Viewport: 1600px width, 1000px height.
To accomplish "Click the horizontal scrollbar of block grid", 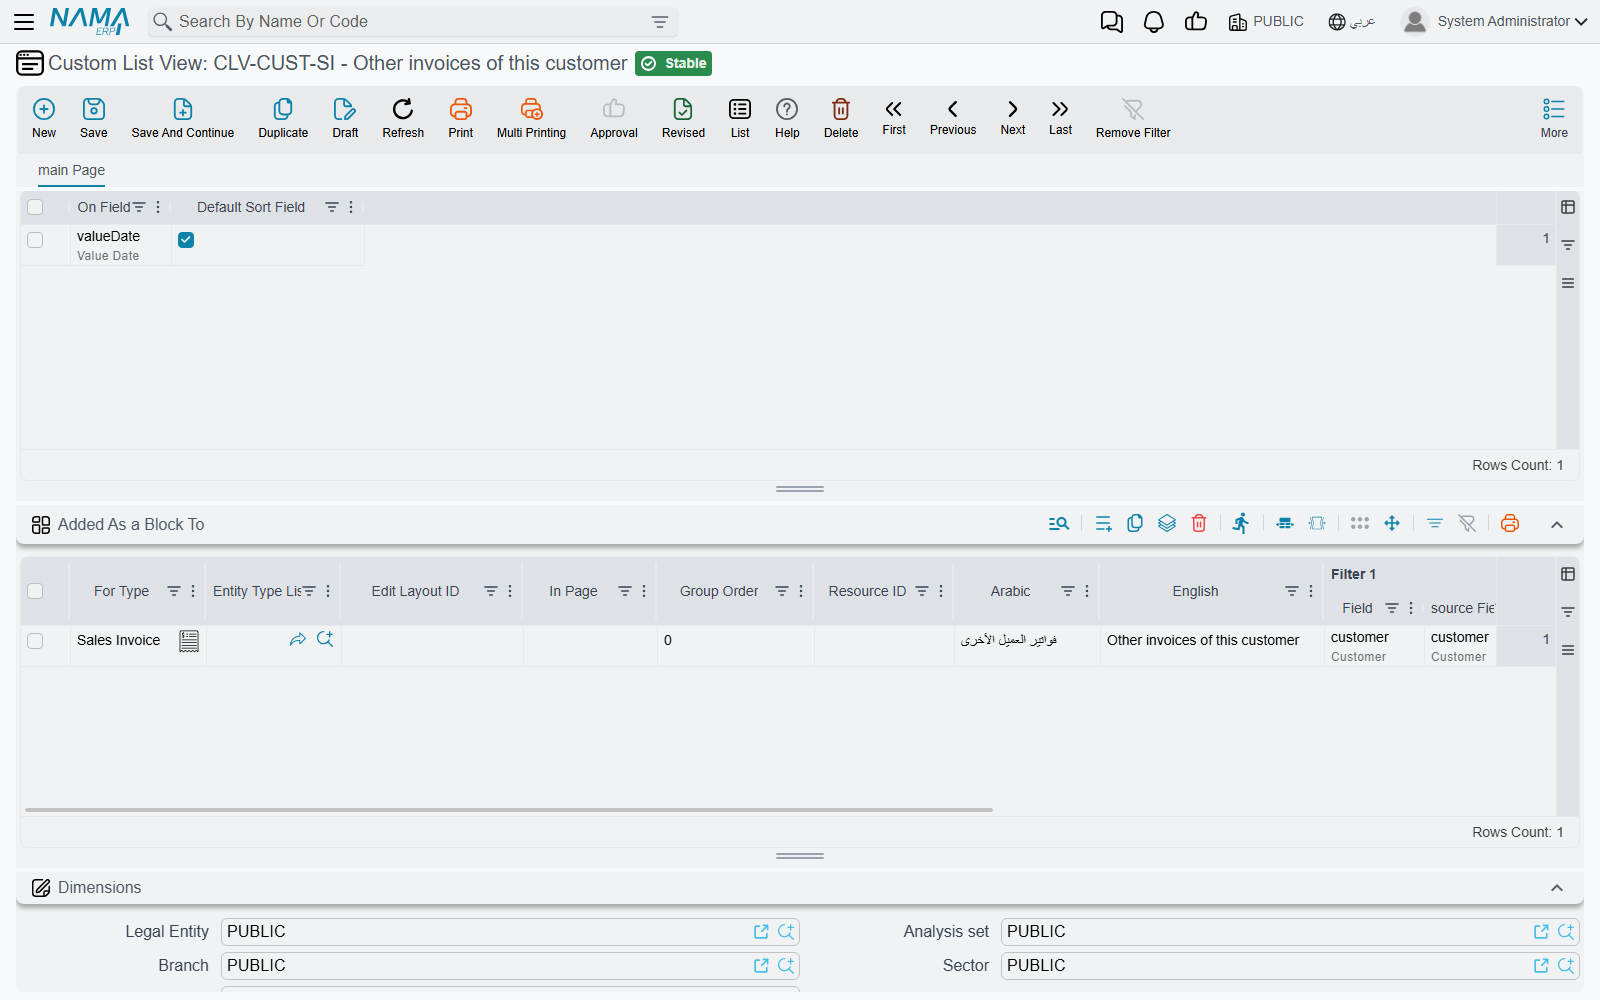I will (x=509, y=810).
